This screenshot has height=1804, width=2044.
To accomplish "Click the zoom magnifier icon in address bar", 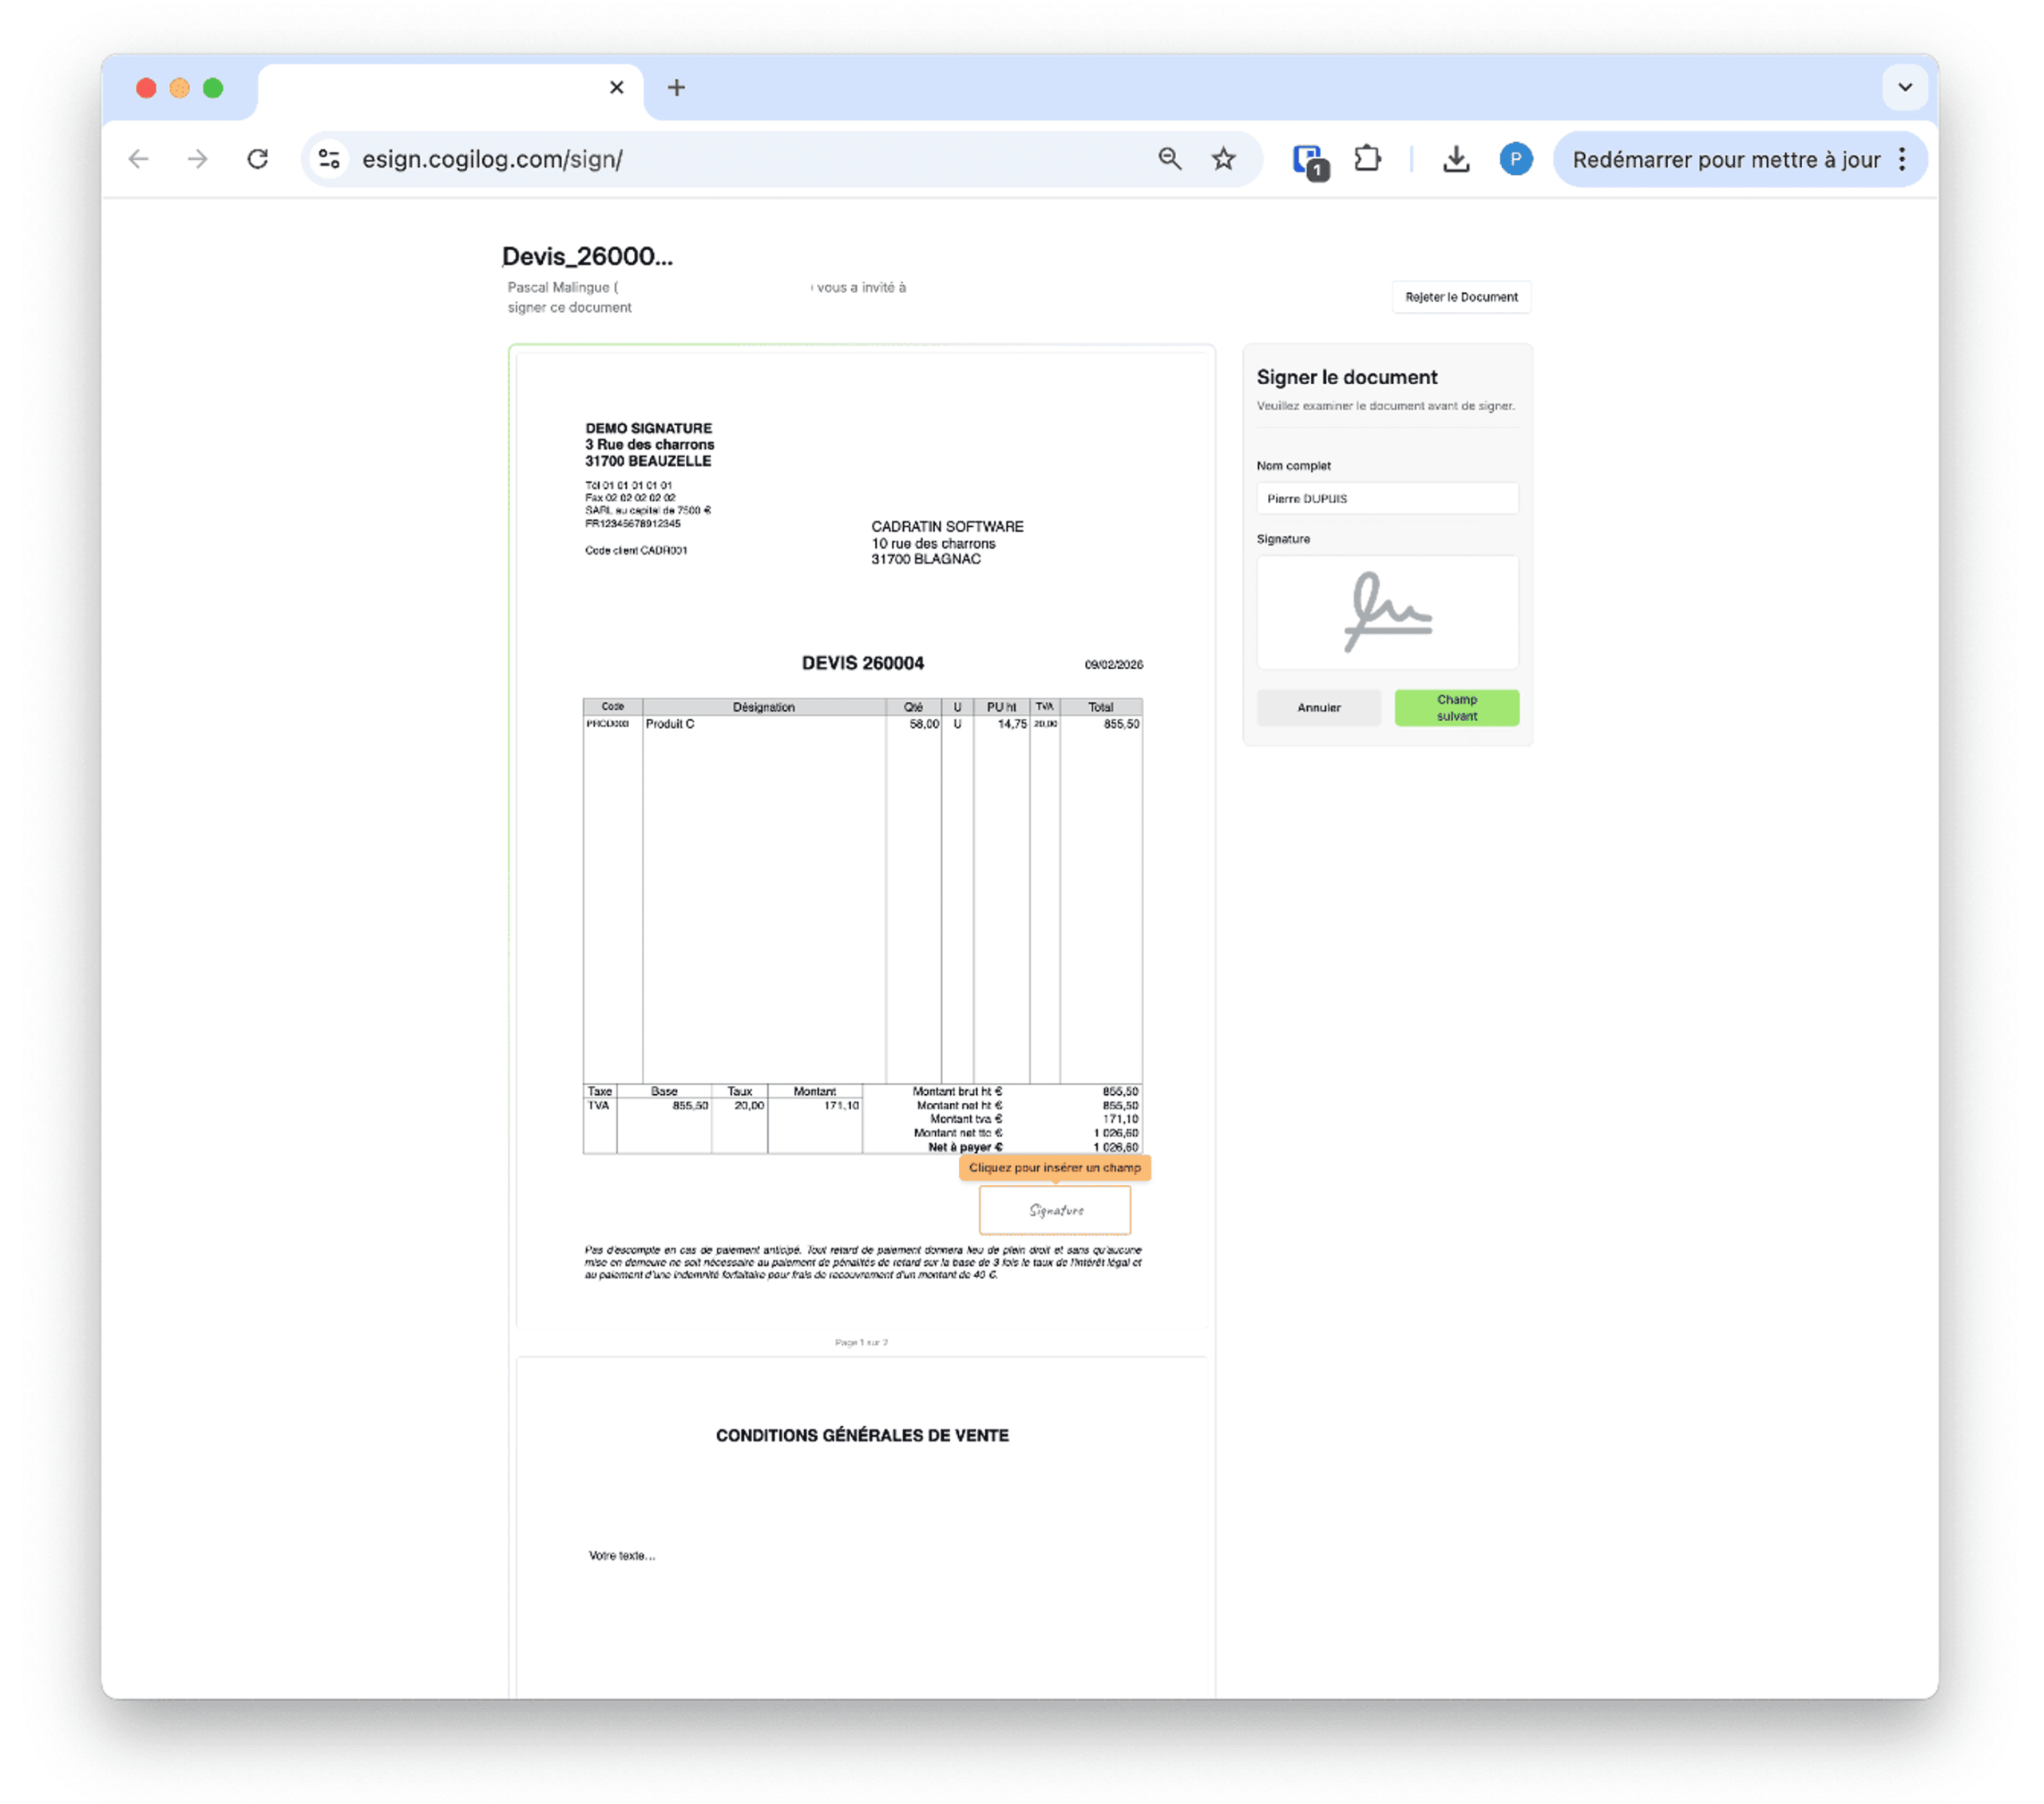I will [x=1169, y=159].
